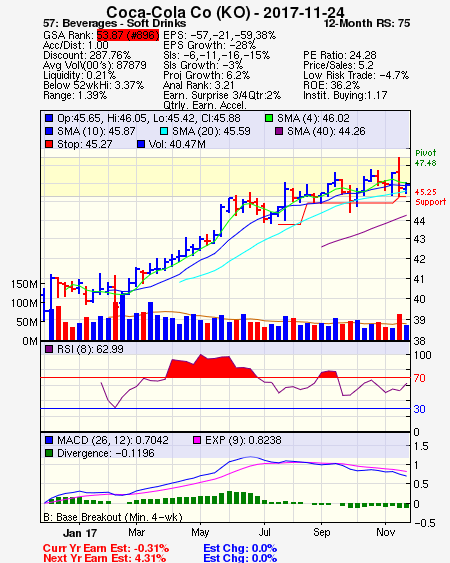Image resolution: width=450 pixels, height=563 pixels.
Task: Click the Sls Growth: -3% text
Action: coord(203,65)
